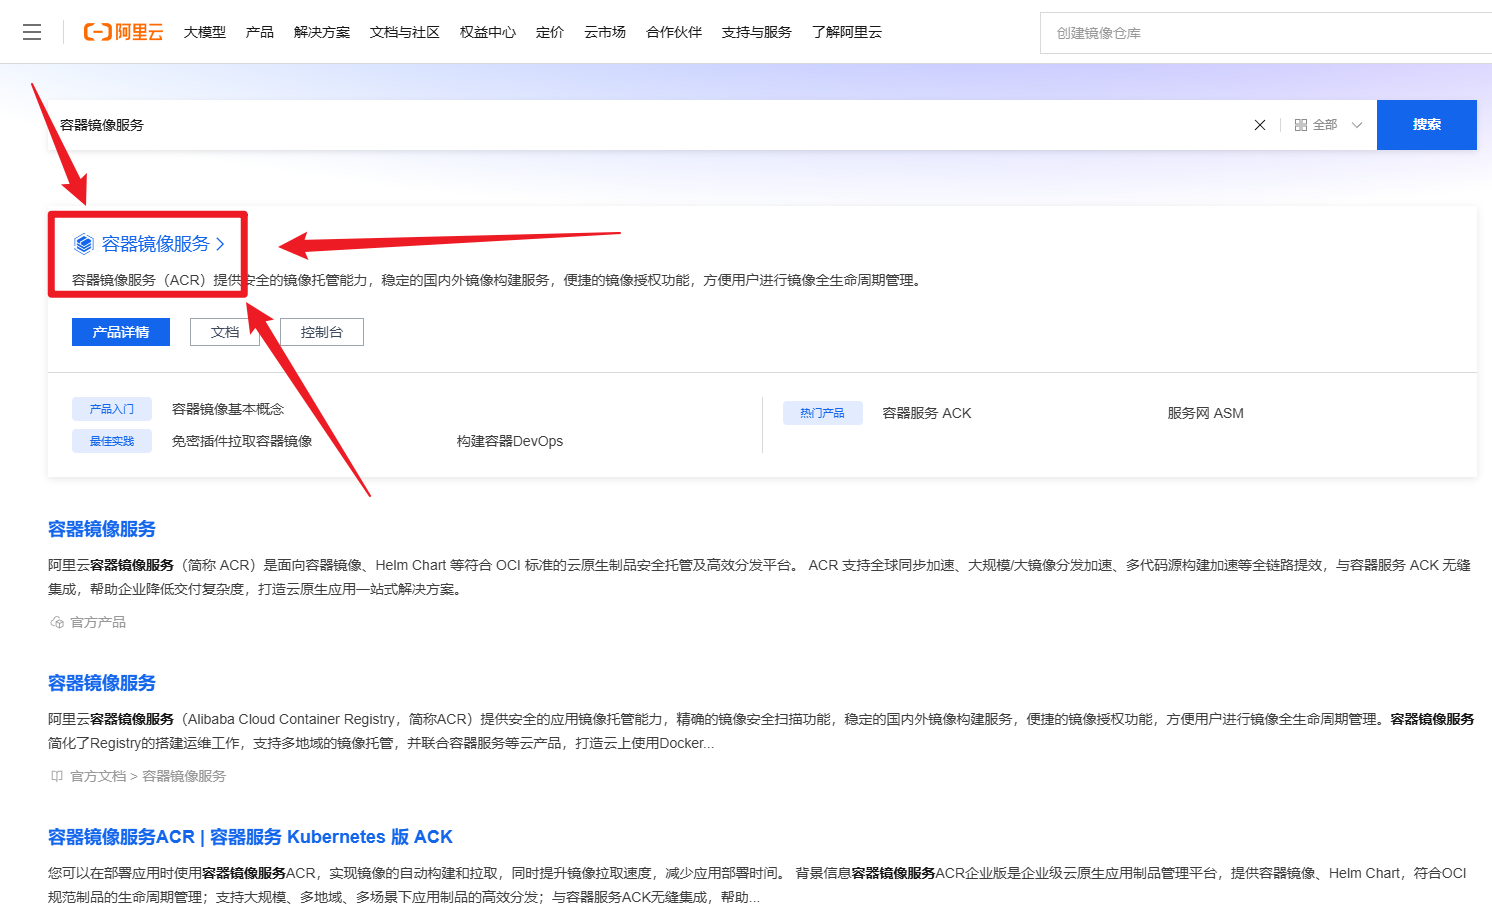Click the 官方产品 cloud icon
Viewport: 1492px width, 911px height.
57,622
